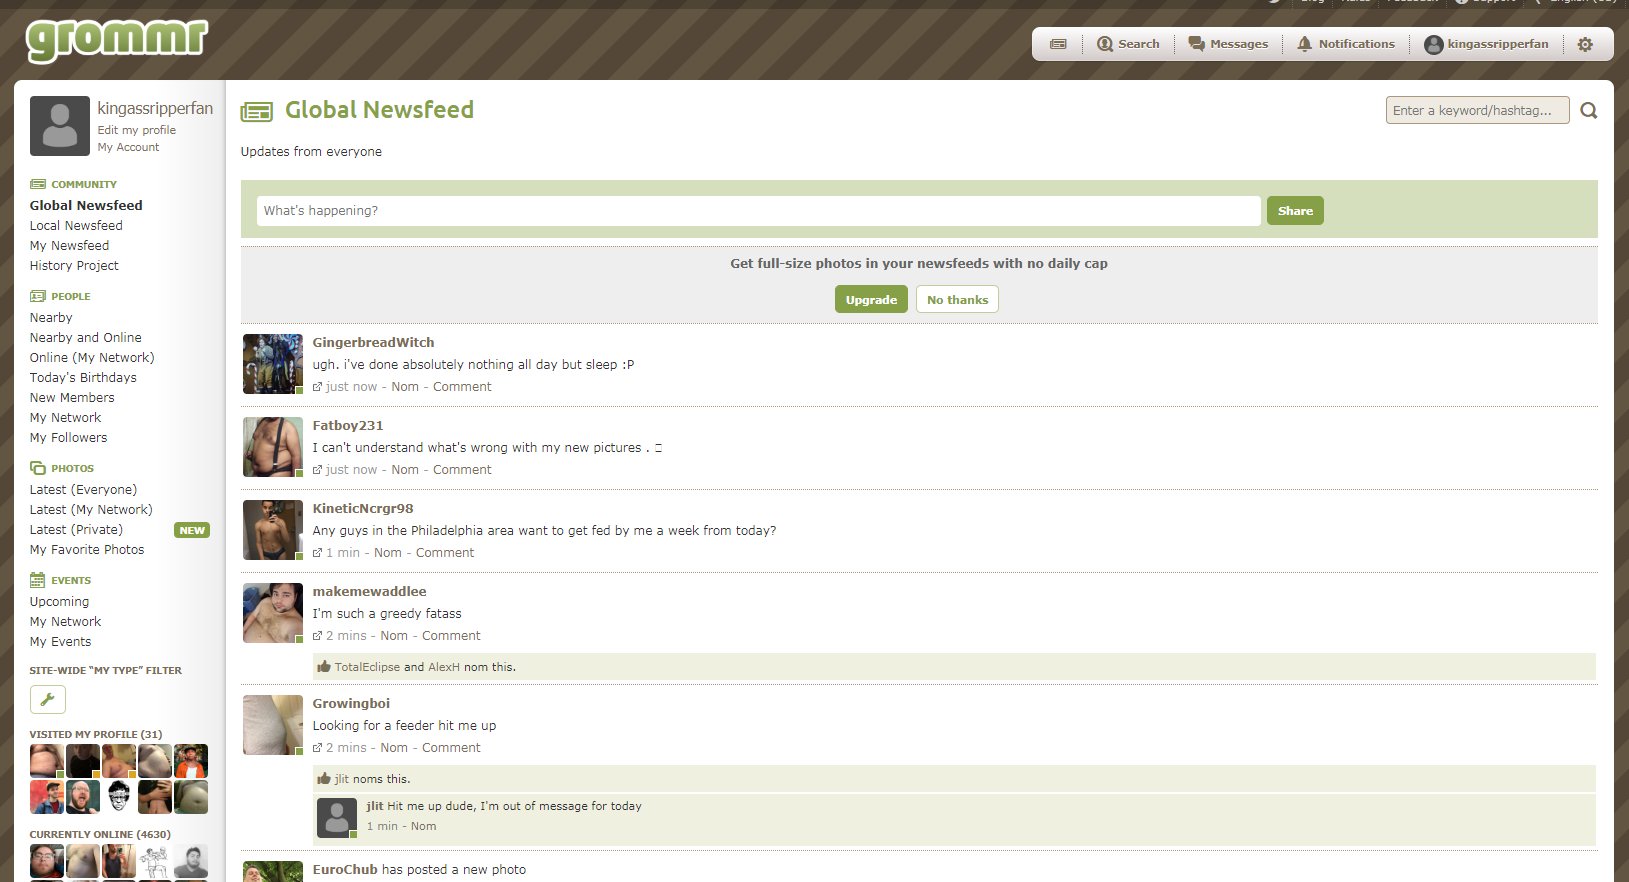1629x882 pixels.
Task: Open the Edit my profile link
Action: pyautogui.click(x=137, y=130)
